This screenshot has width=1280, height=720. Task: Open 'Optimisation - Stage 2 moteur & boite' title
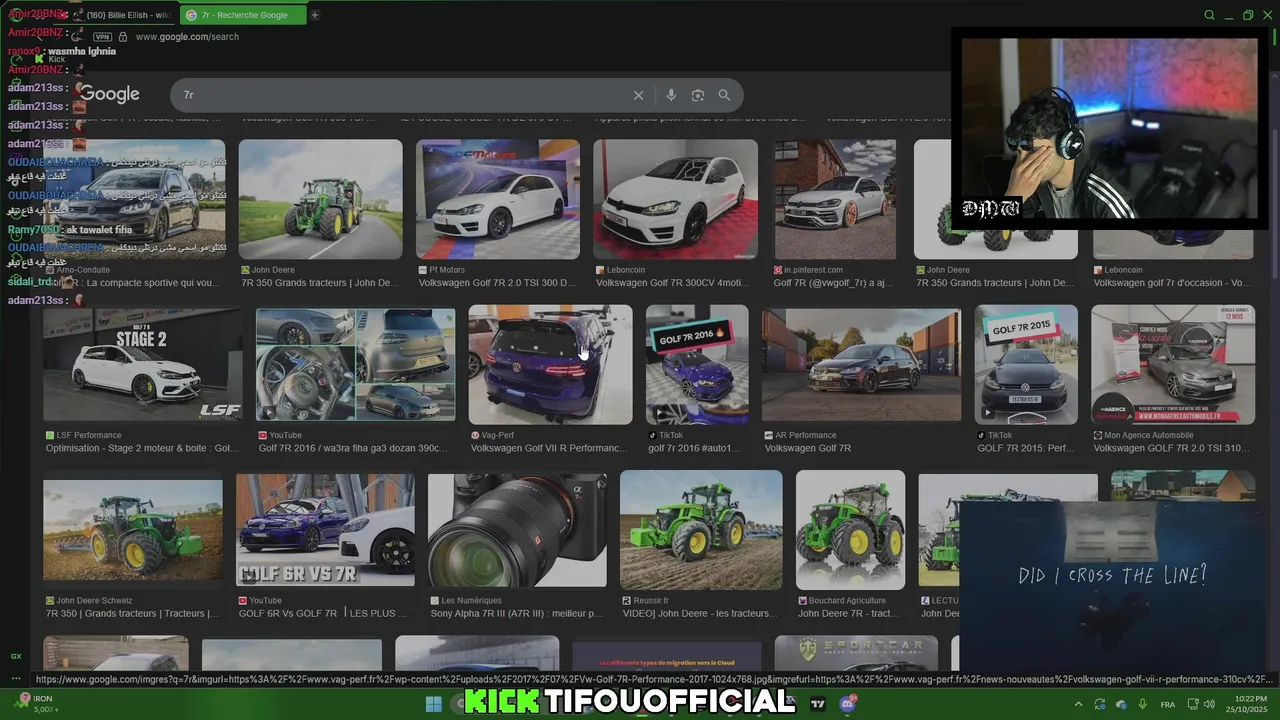click(x=141, y=448)
